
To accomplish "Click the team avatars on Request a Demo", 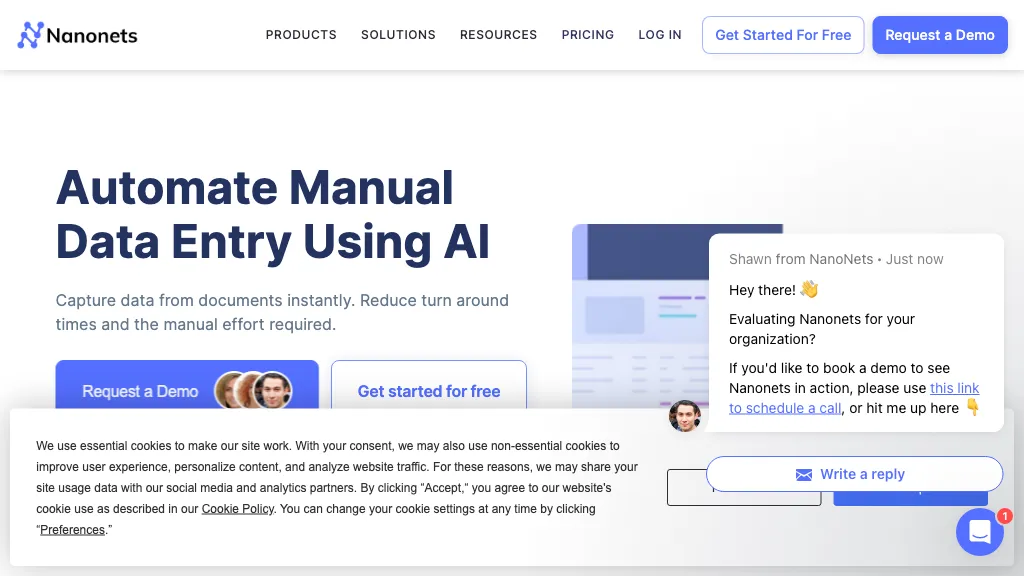I will tap(253, 391).
